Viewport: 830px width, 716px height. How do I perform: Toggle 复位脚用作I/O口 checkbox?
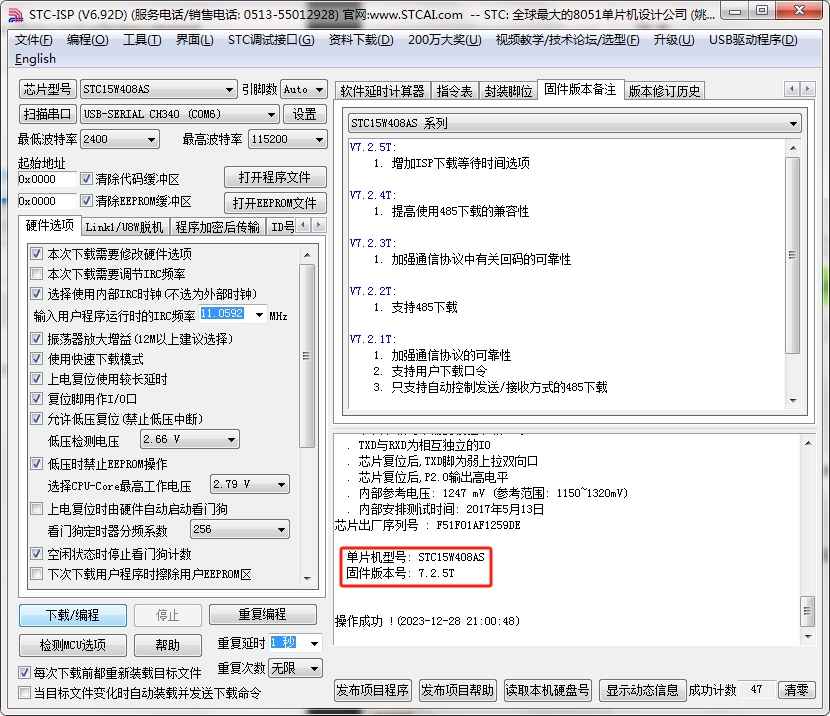[37, 398]
